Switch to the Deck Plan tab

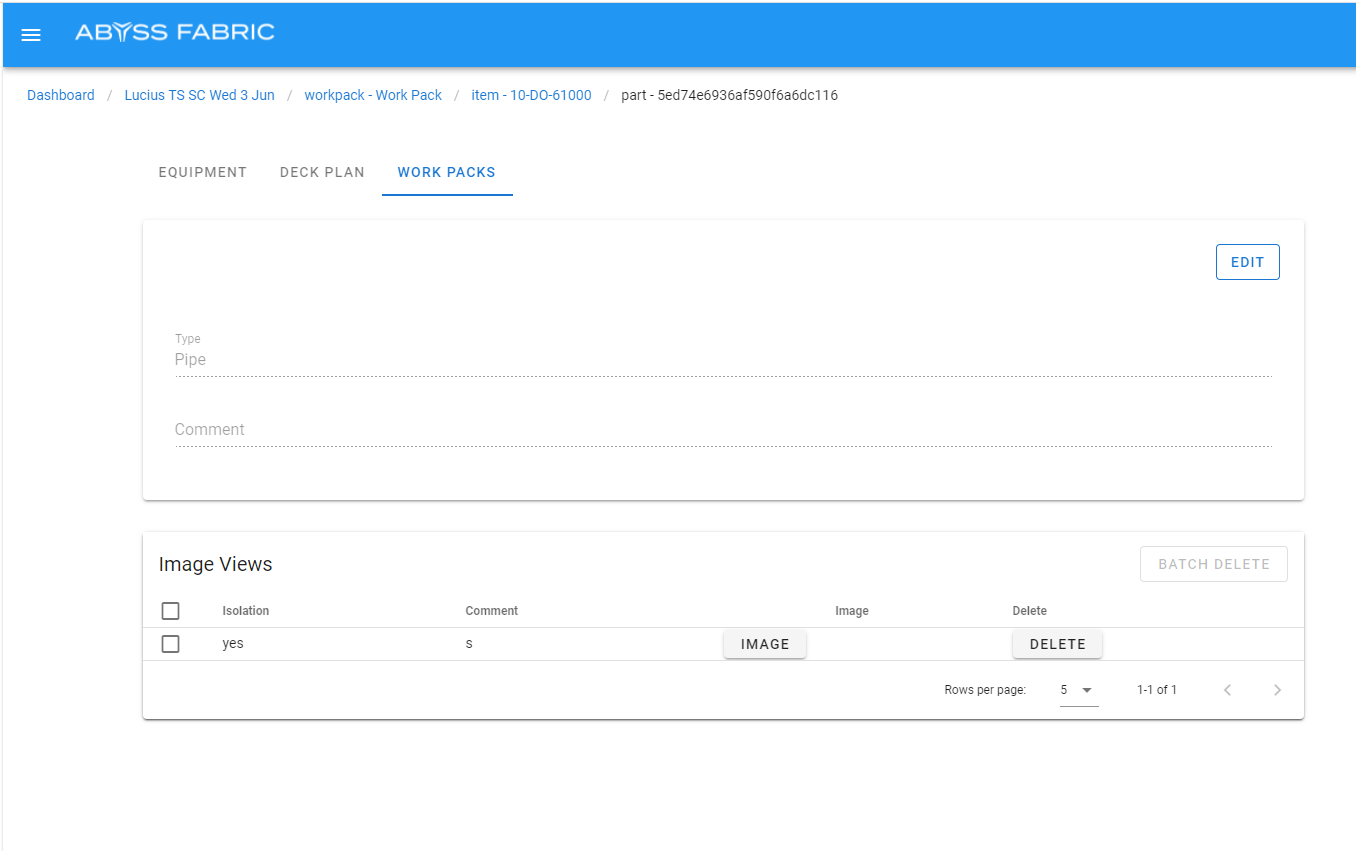(322, 172)
